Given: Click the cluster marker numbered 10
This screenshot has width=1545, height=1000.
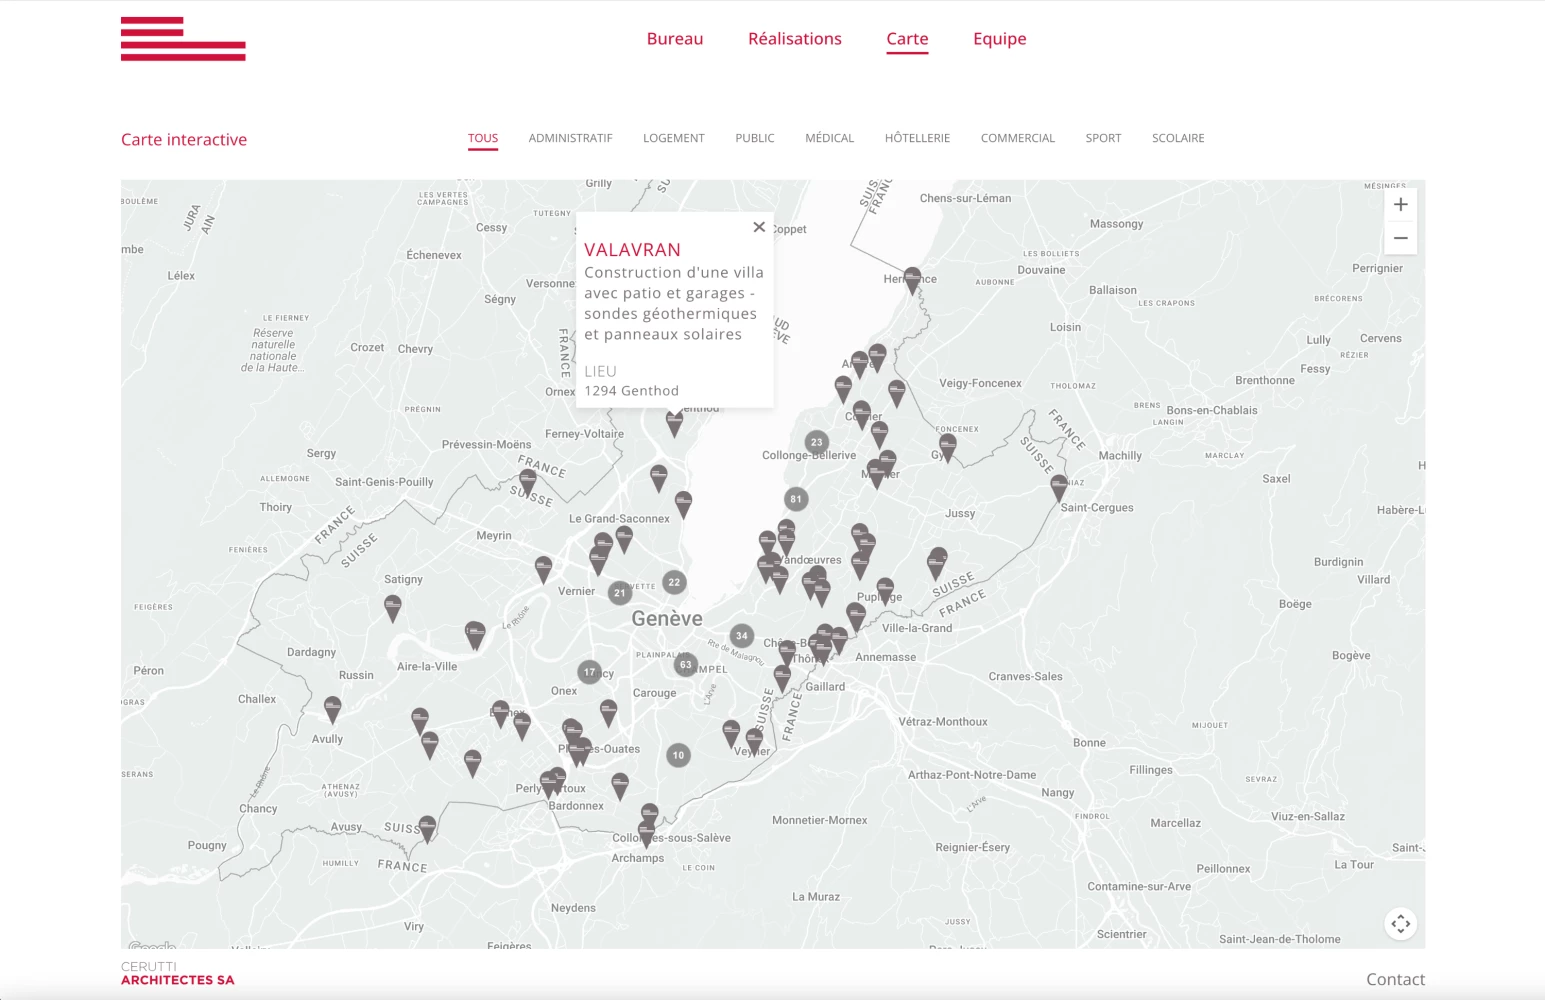Looking at the screenshot, I should (678, 755).
